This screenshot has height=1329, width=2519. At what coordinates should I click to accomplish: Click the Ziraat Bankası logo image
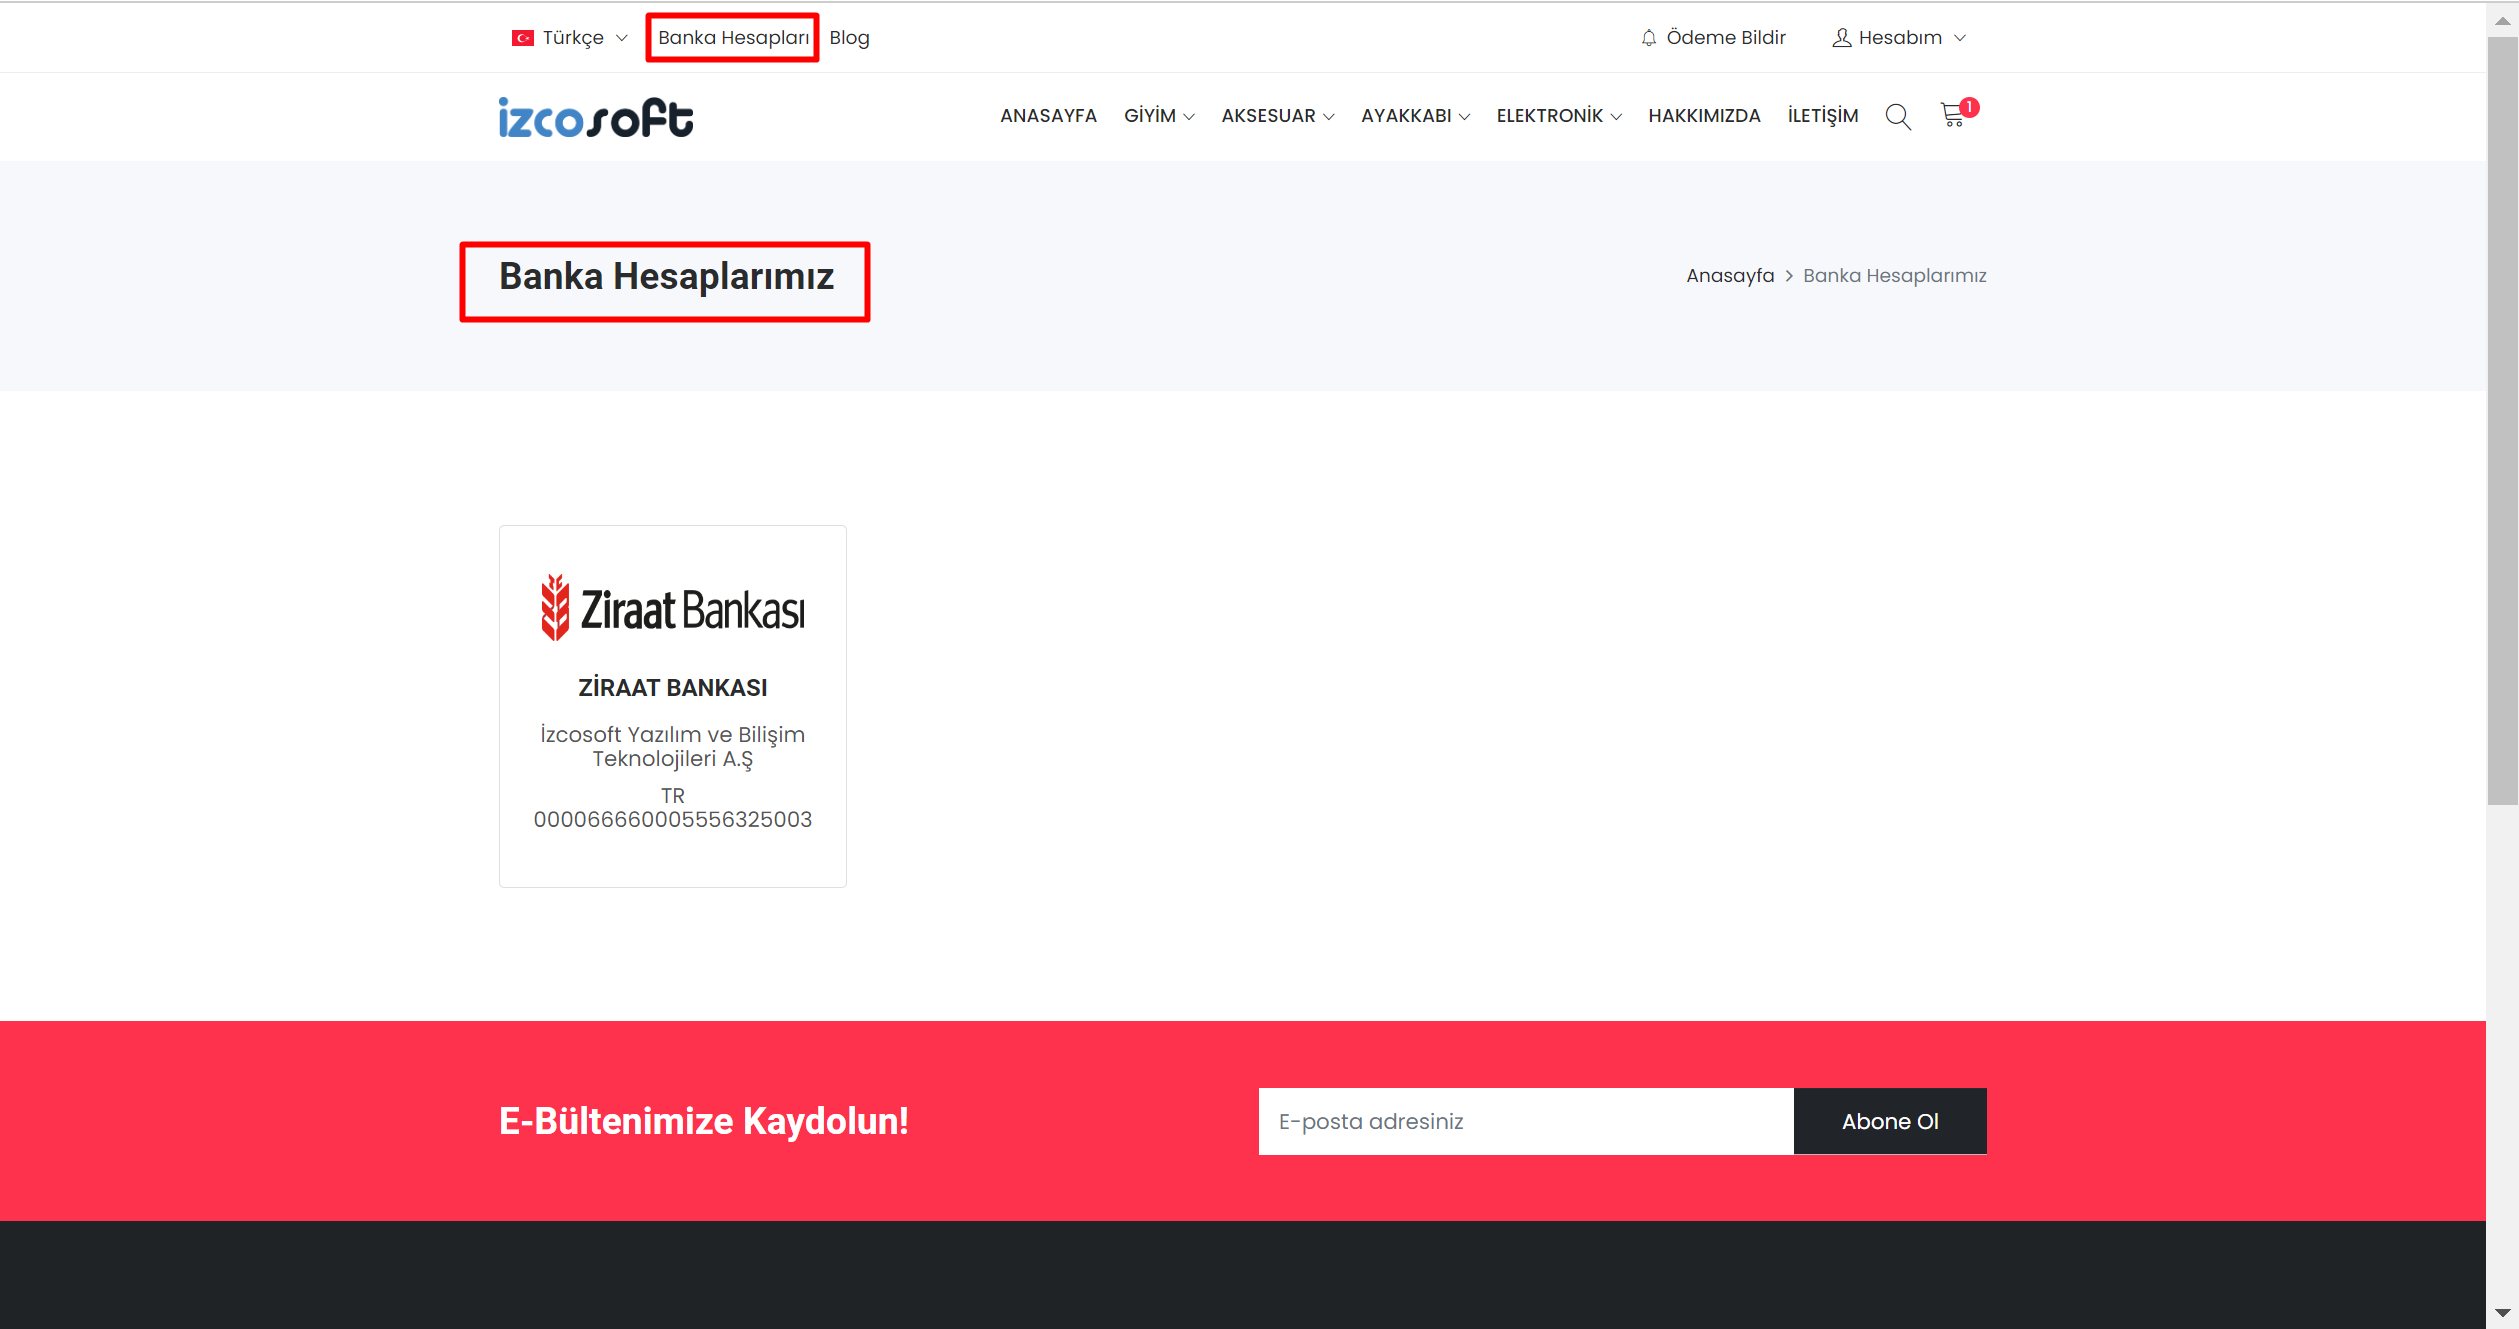pyautogui.click(x=672, y=608)
